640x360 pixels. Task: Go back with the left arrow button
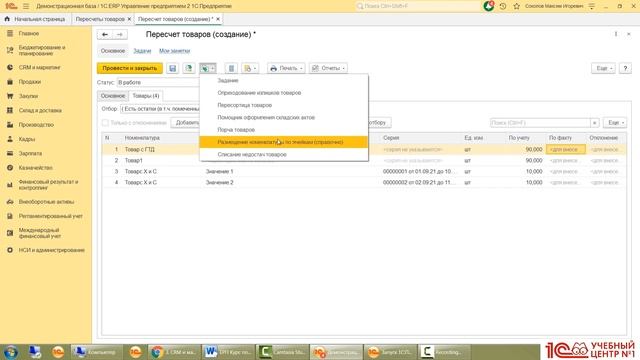[x=105, y=35]
